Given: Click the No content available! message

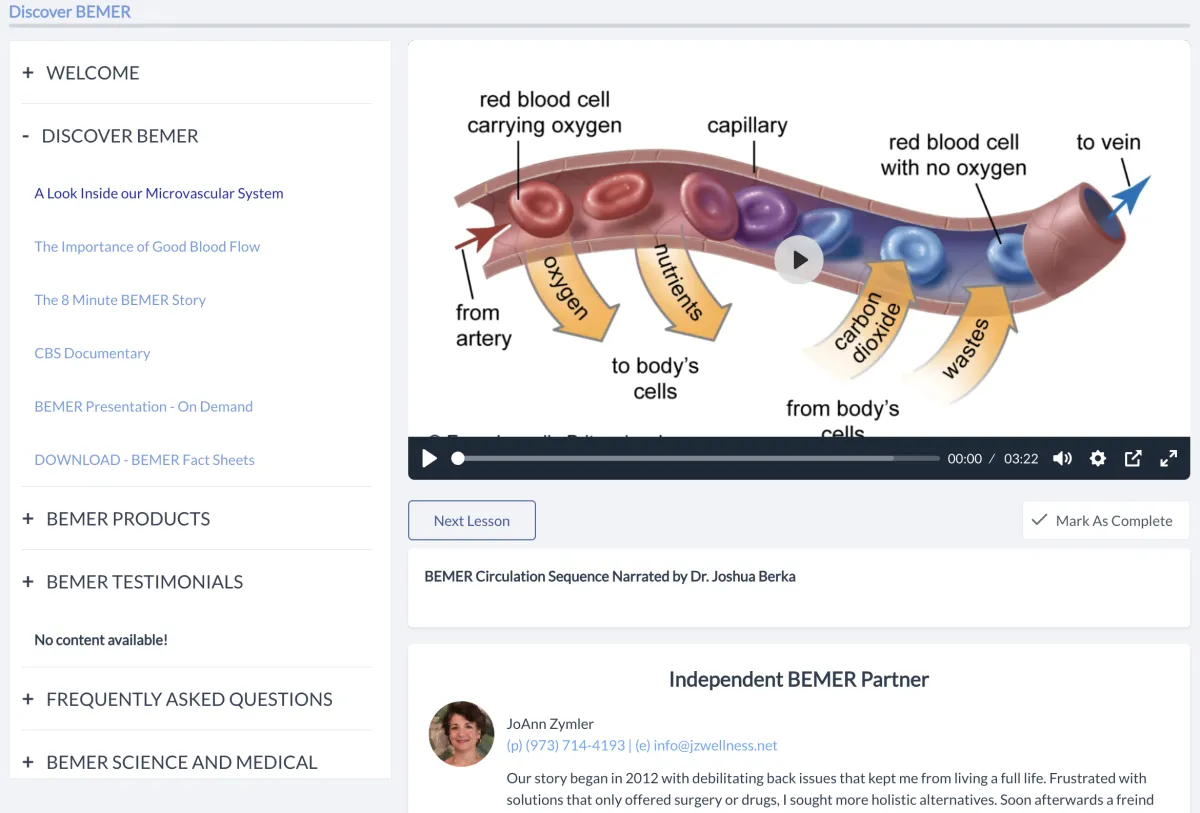Looking at the screenshot, I should (x=101, y=640).
